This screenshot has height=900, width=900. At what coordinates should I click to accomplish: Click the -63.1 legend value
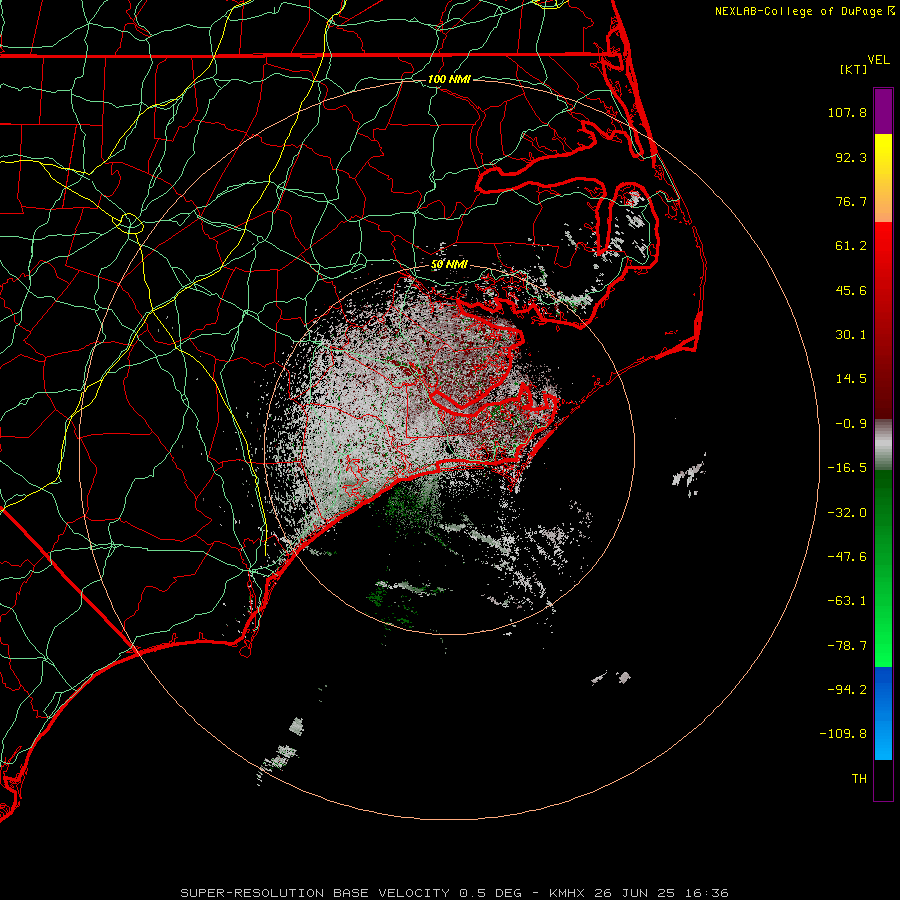tap(847, 602)
